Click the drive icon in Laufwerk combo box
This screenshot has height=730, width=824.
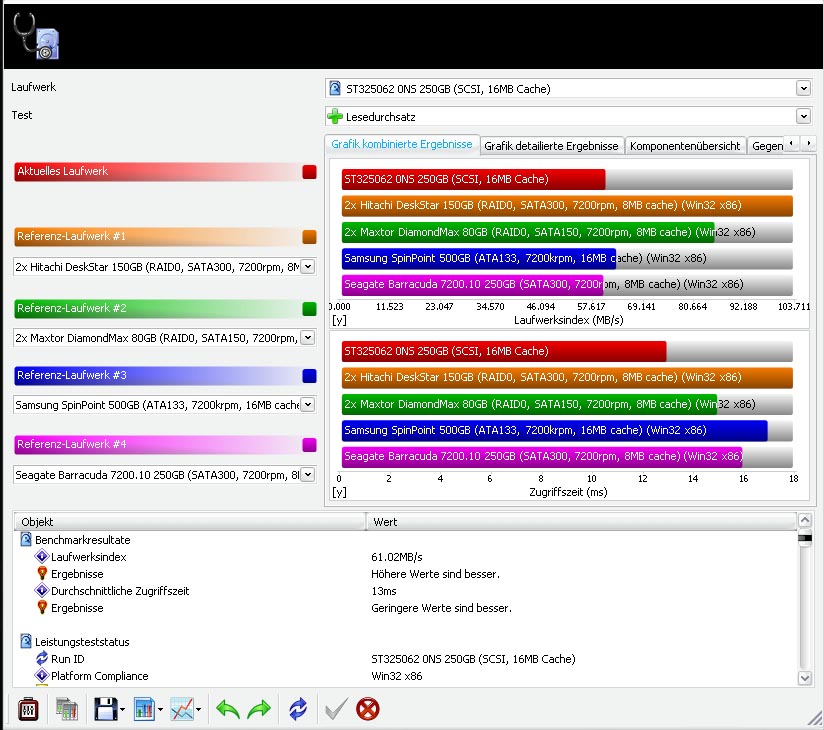pos(335,88)
